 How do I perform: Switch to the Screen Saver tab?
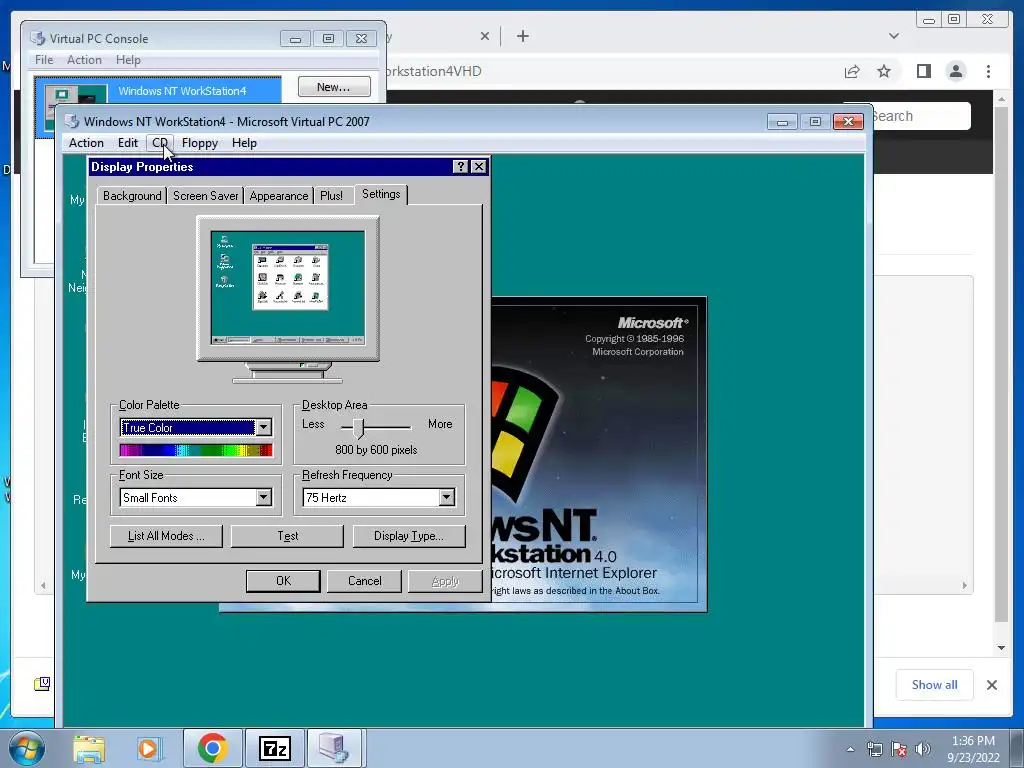coord(205,196)
